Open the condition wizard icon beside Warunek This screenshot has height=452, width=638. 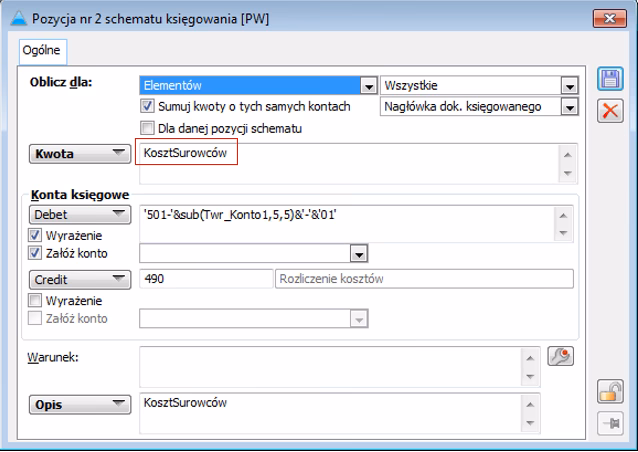tap(561, 357)
